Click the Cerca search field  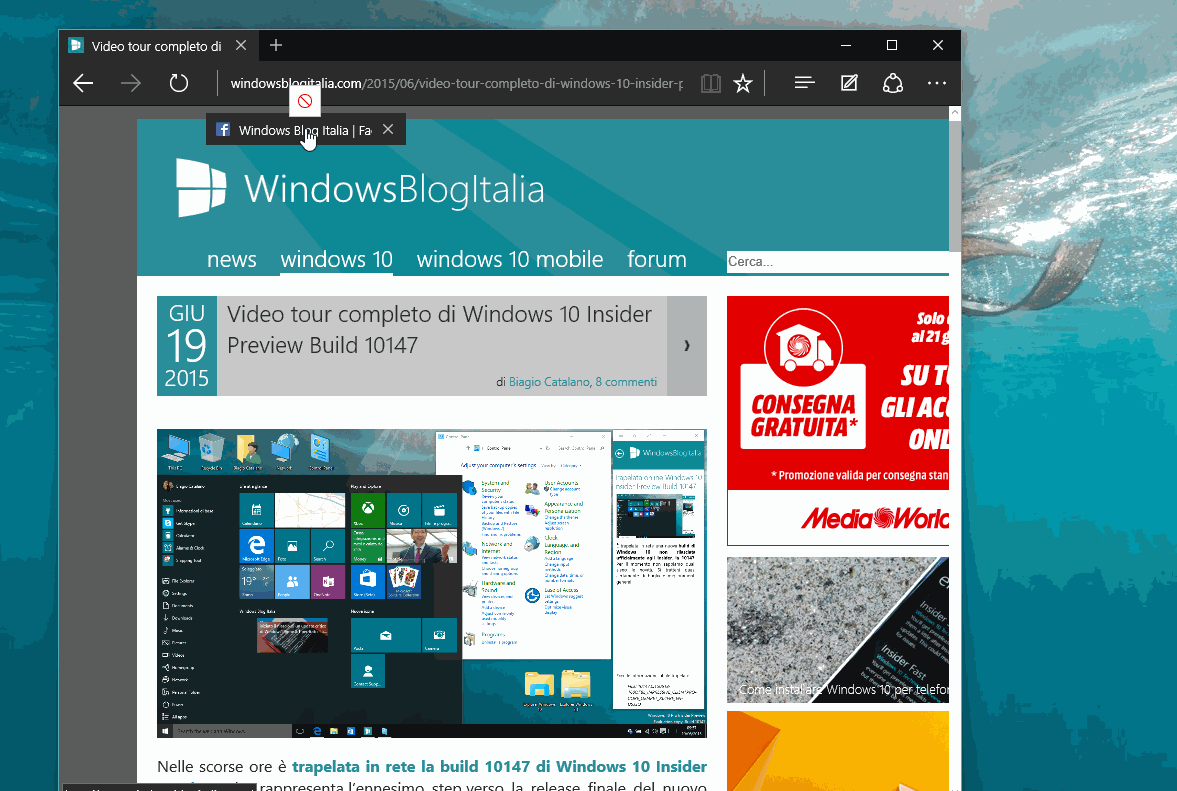point(837,262)
